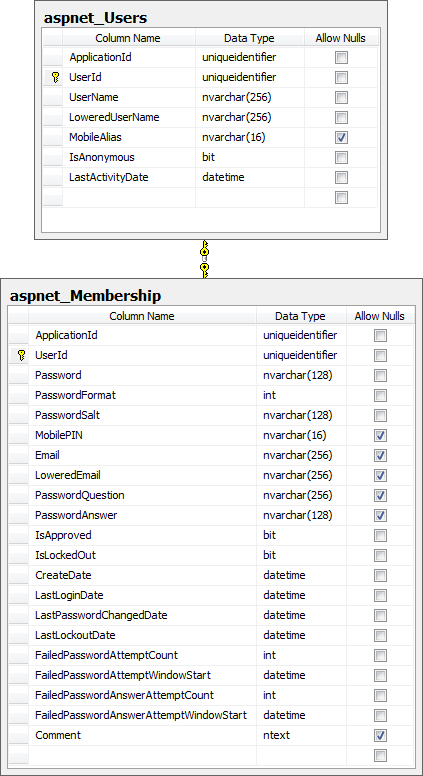The height and width of the screenshot is (776, 423).
Task: Select LoweredEmail column name cell
Action: point(142,475)
